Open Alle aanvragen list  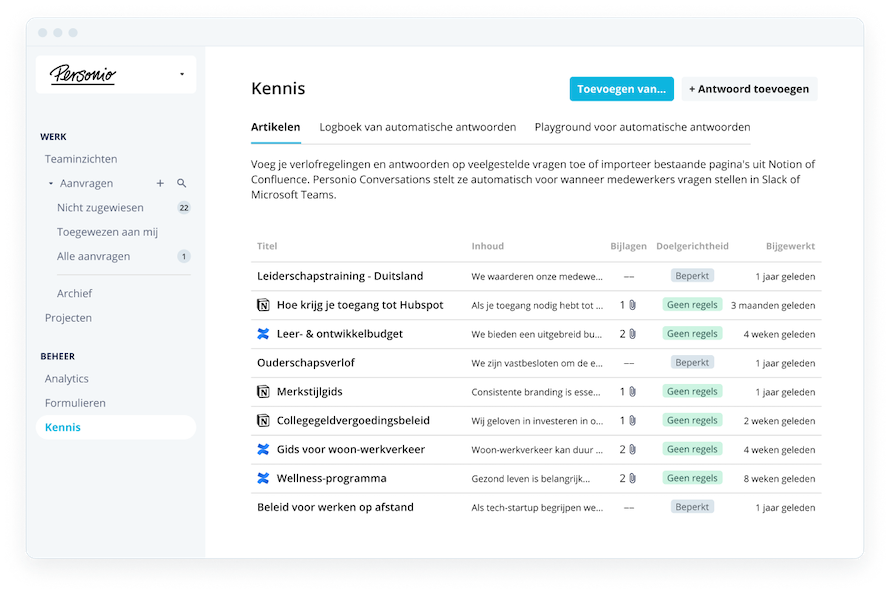point(93,256)
